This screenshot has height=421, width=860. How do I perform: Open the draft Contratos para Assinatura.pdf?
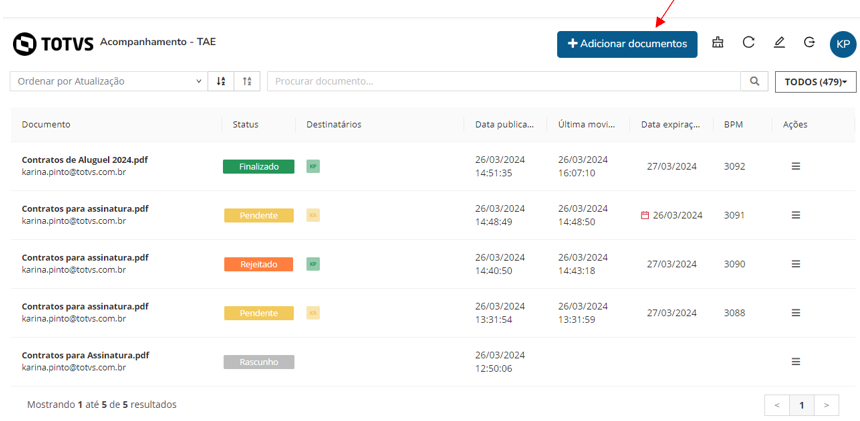click(86, 355)
